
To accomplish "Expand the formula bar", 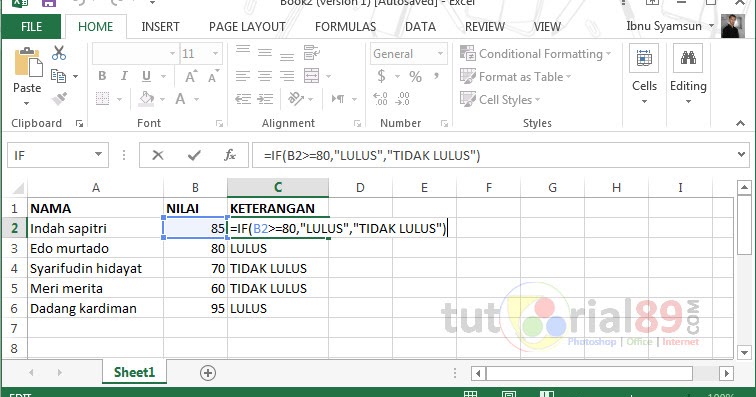I will coord(741,155).
